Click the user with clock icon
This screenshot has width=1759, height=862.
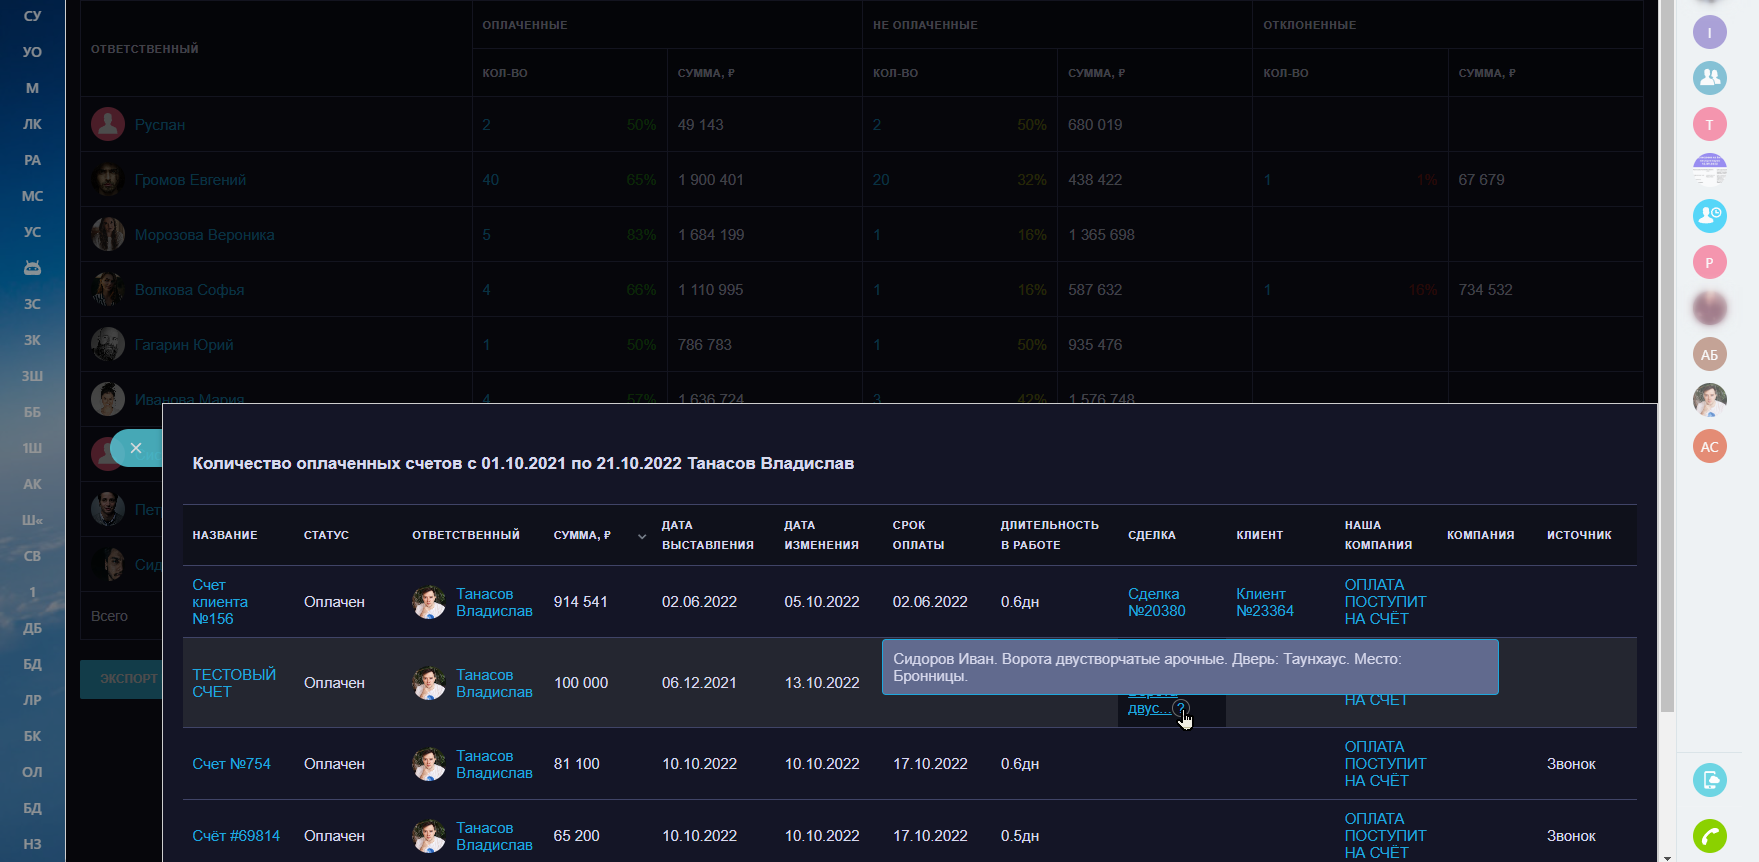point(1709,215)
